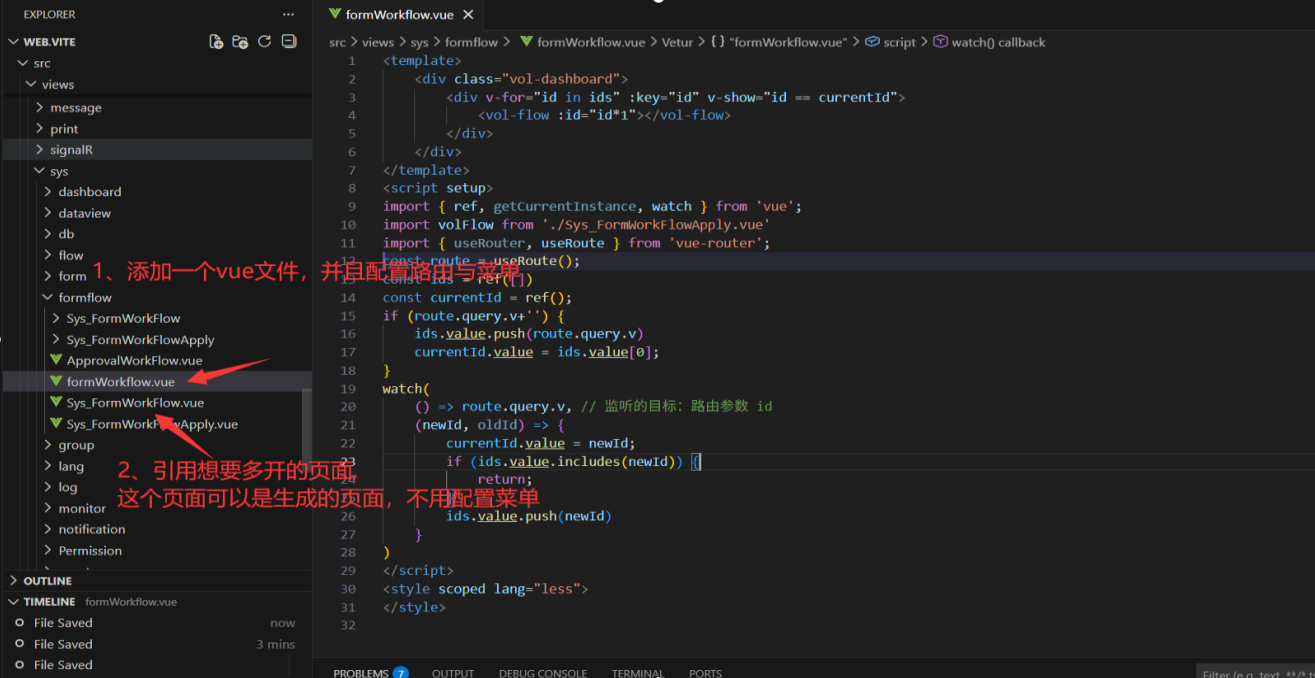1315x678 pixels.
Task: Expand the OUTLINE section
Action: [x=47, y=581]
